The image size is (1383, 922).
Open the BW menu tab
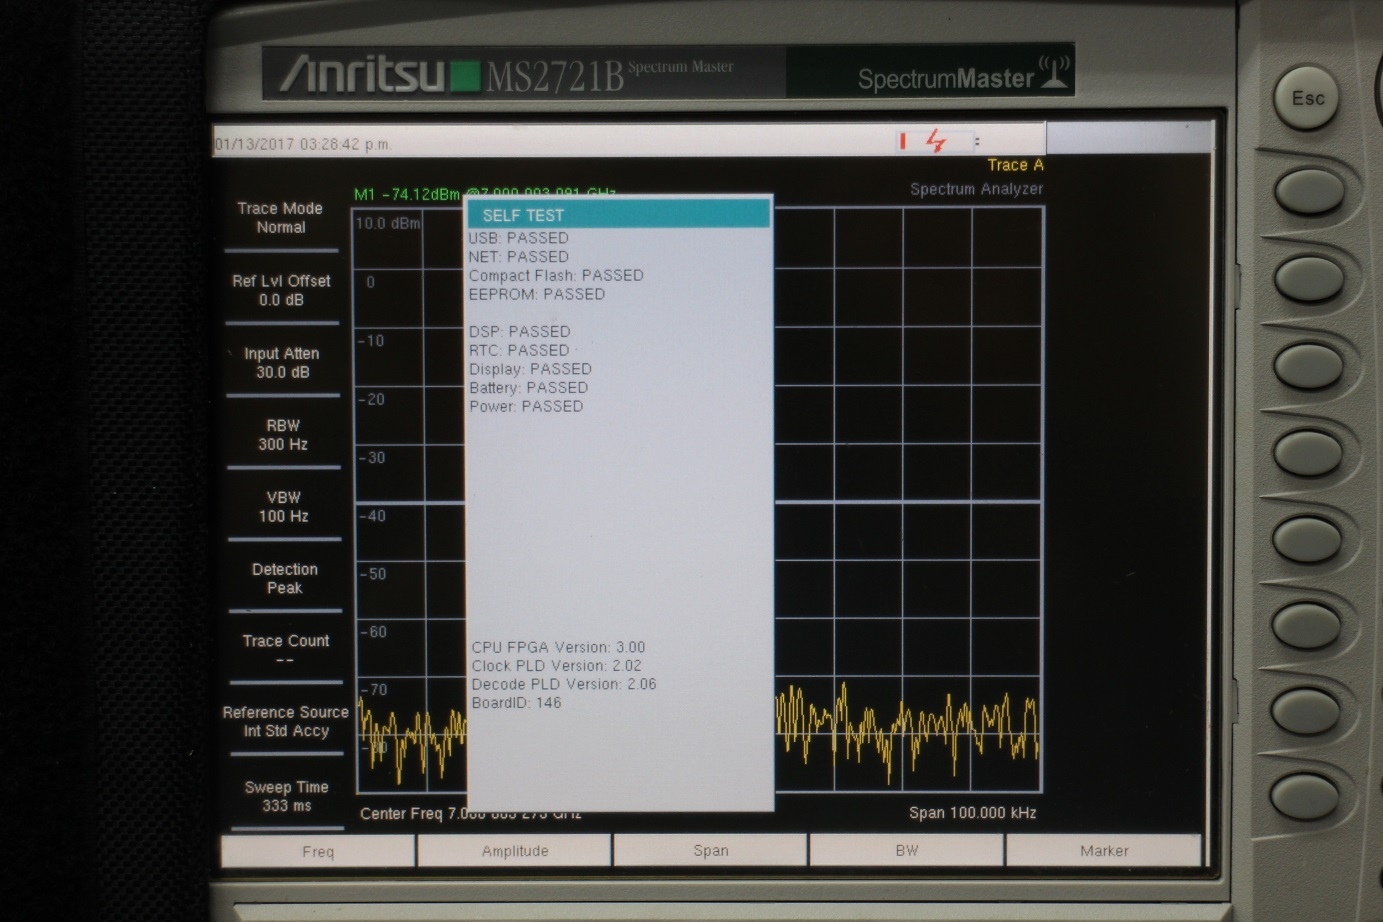907,850
